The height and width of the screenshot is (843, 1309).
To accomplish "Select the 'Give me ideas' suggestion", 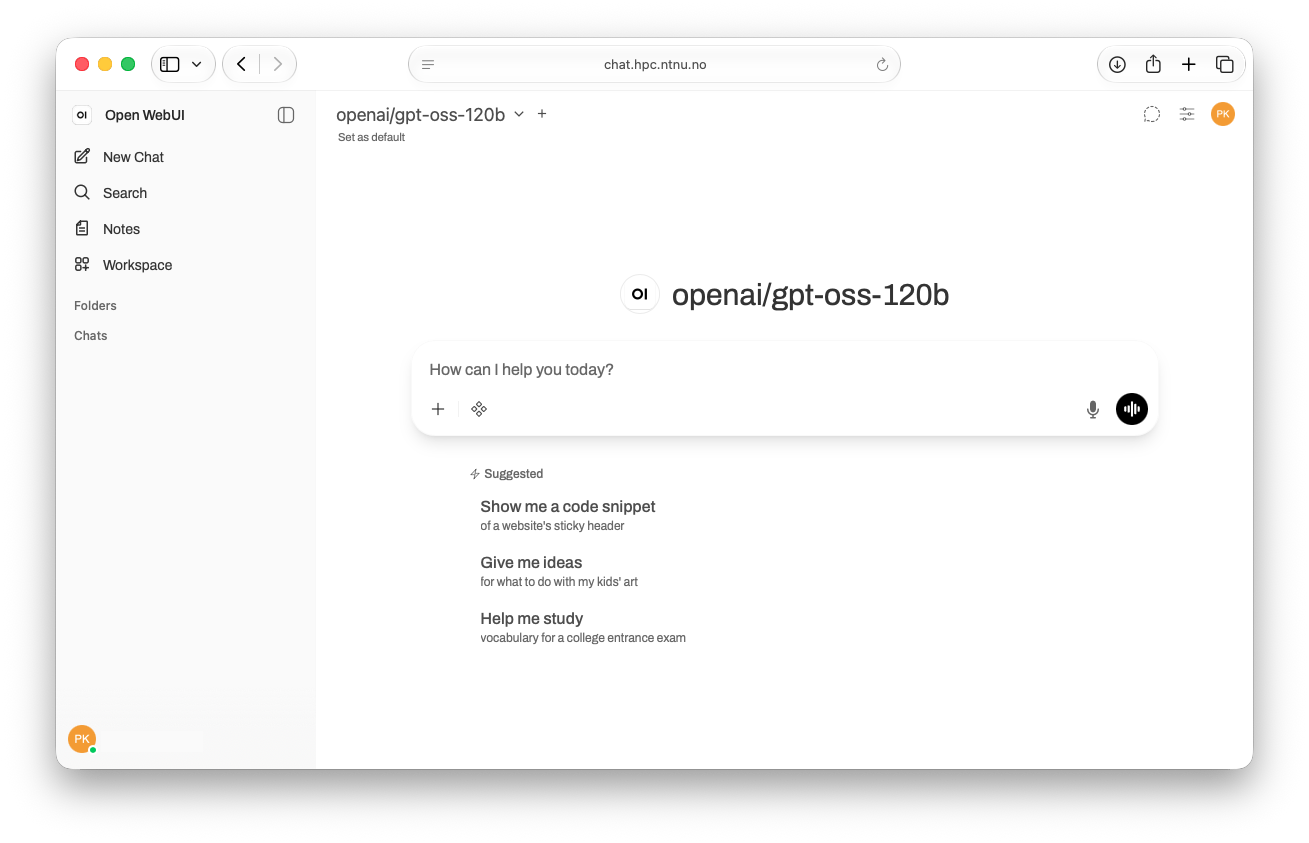I will [x=559, y=571].
